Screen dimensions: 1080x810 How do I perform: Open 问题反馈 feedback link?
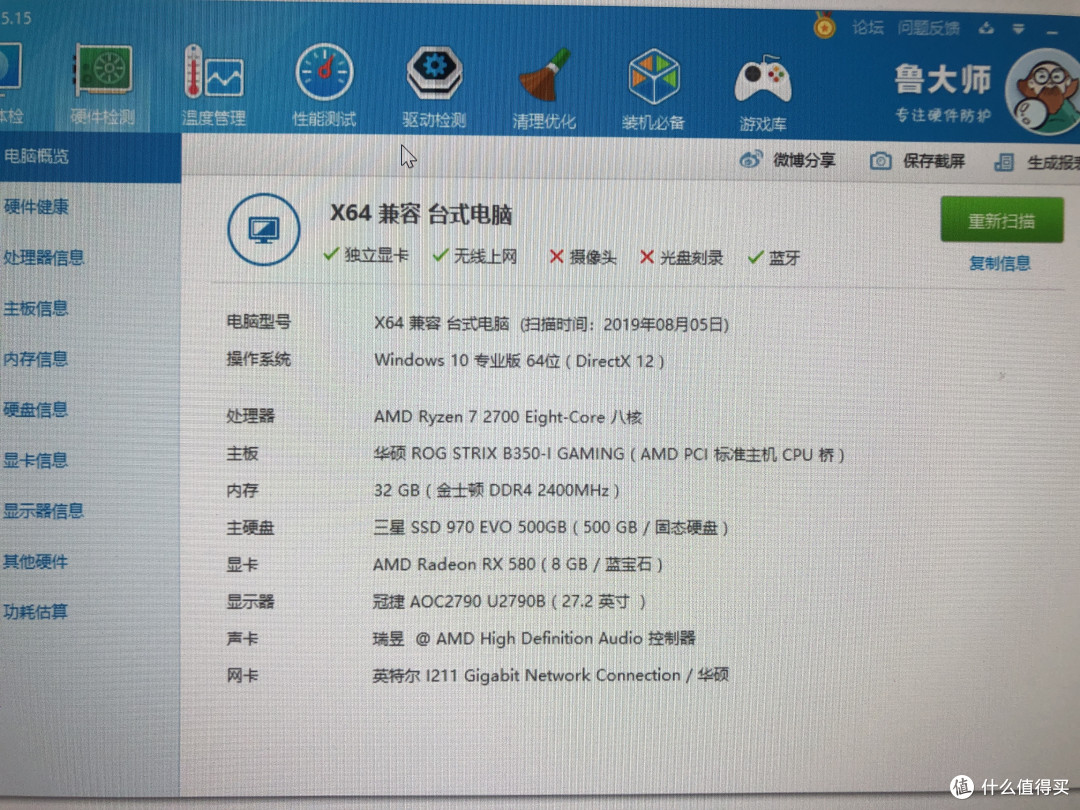[928, 28]
